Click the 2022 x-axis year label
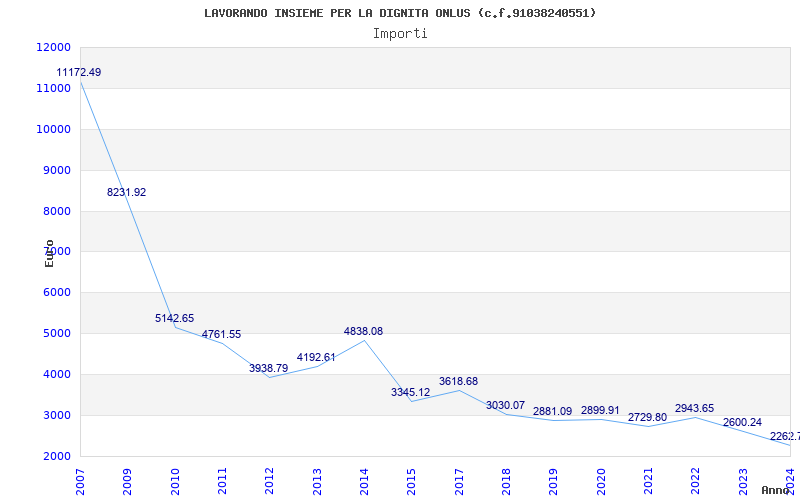Viewport: 800px width, 500px height. point(694,482)
